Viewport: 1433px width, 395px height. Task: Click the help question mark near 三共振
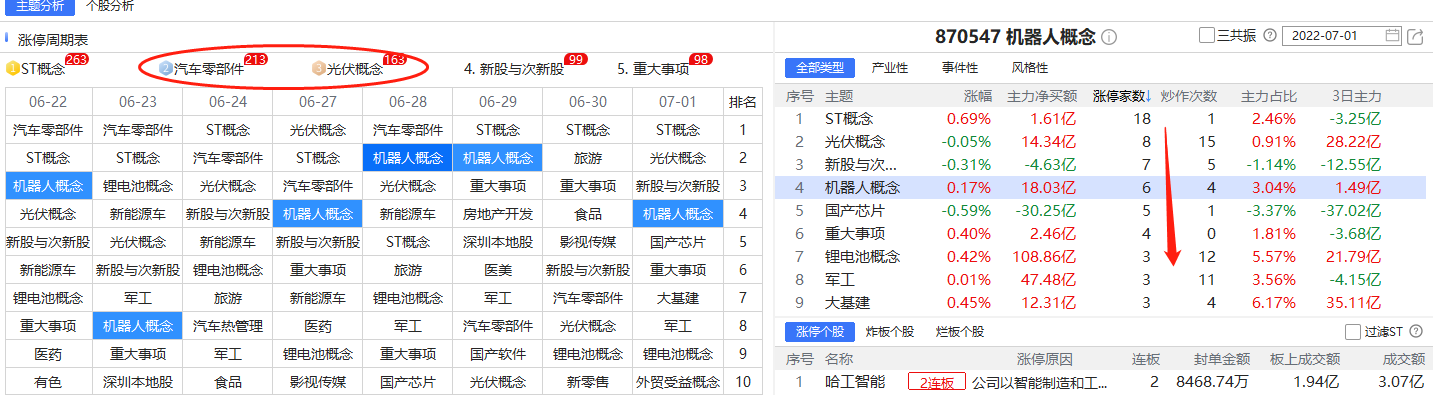tap(1270, 36)
